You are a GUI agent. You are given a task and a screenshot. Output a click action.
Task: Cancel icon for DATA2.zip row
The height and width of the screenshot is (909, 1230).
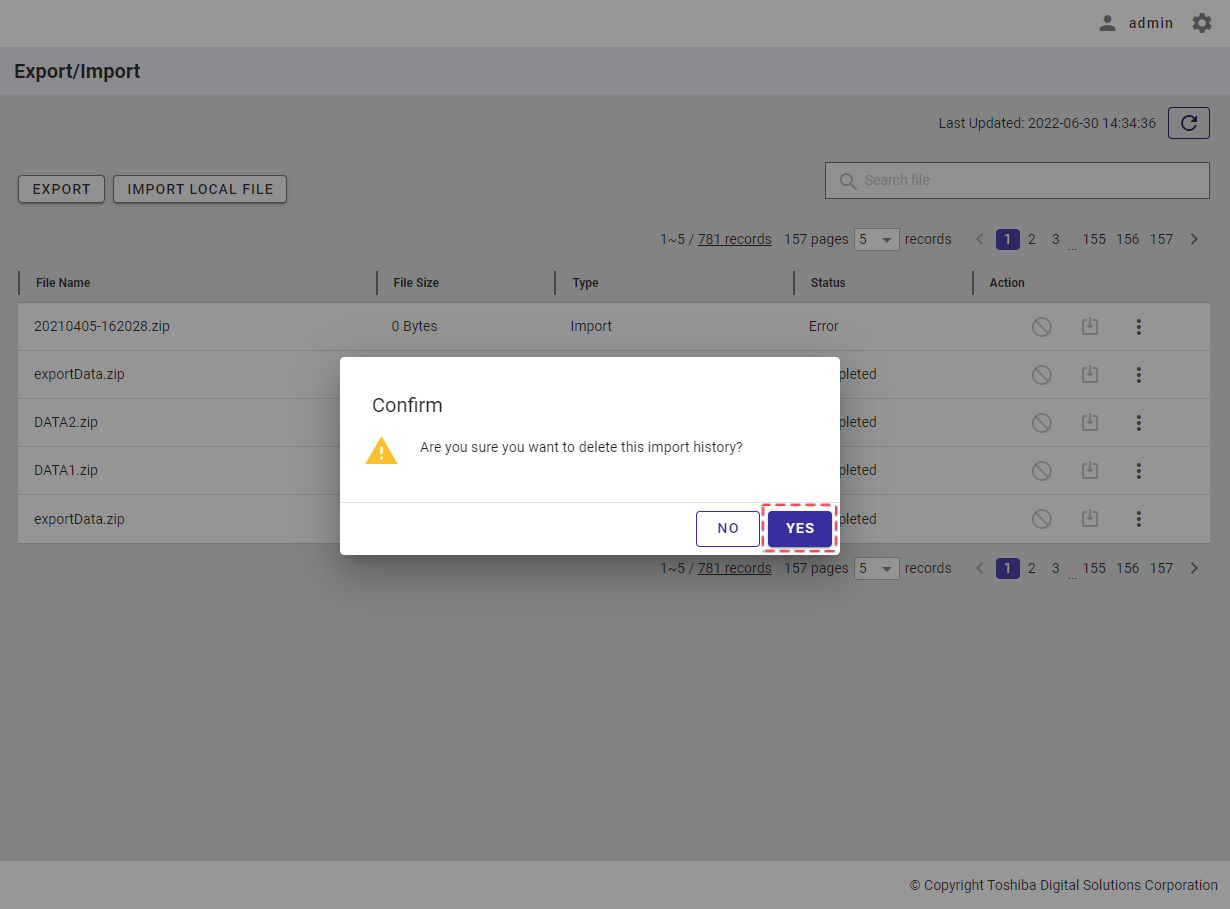1042,423
